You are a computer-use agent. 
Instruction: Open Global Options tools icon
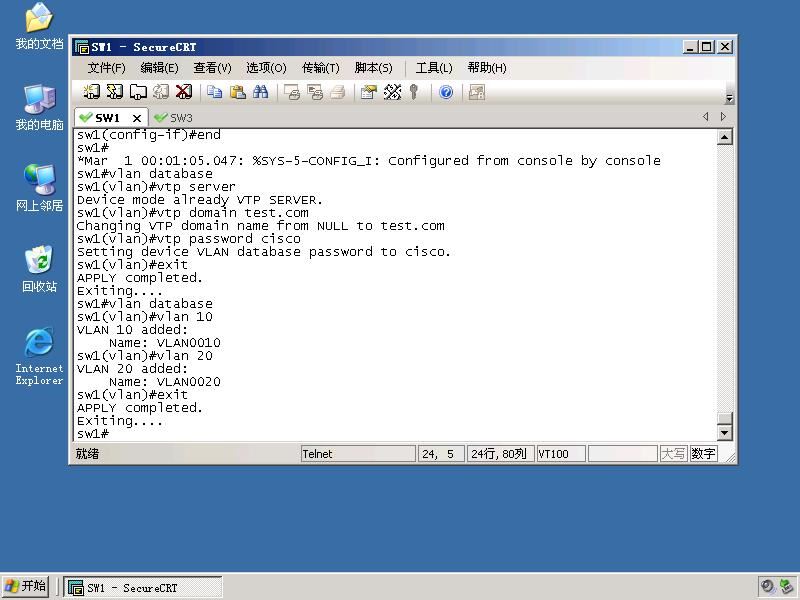click(392, 92)
